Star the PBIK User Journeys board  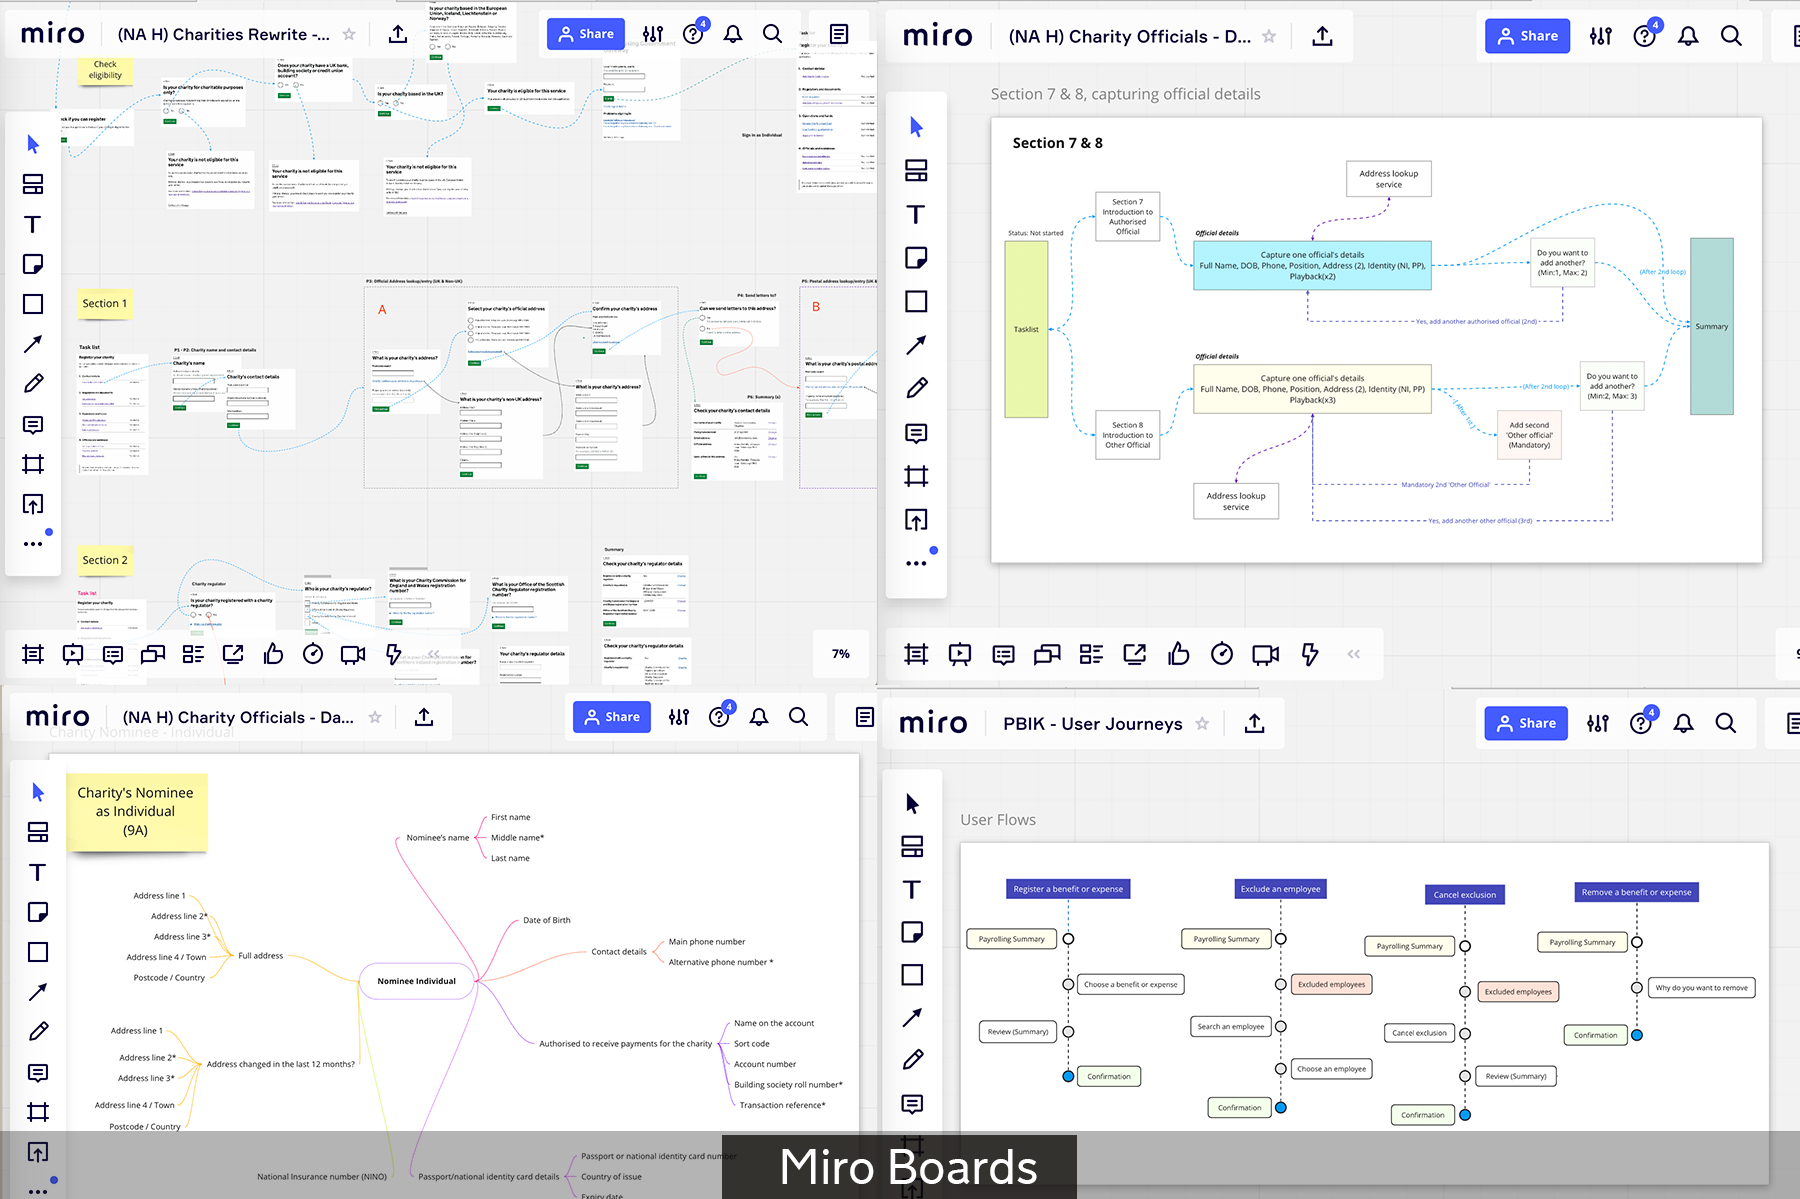click(x=1202, y=723)
